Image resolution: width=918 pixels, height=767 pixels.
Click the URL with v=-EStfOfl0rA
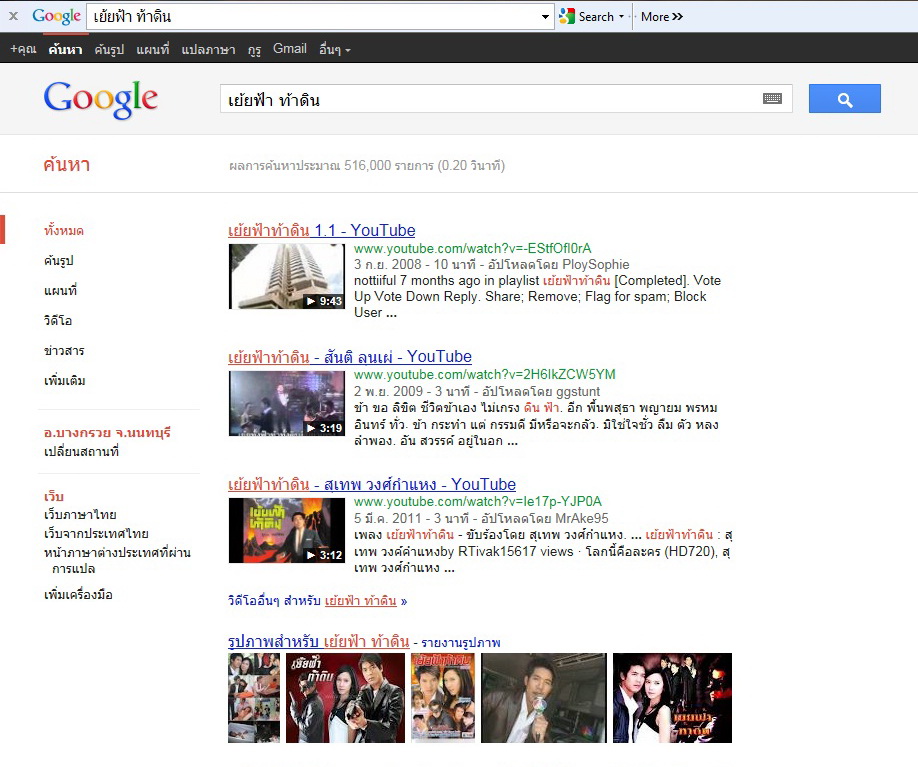472,248
